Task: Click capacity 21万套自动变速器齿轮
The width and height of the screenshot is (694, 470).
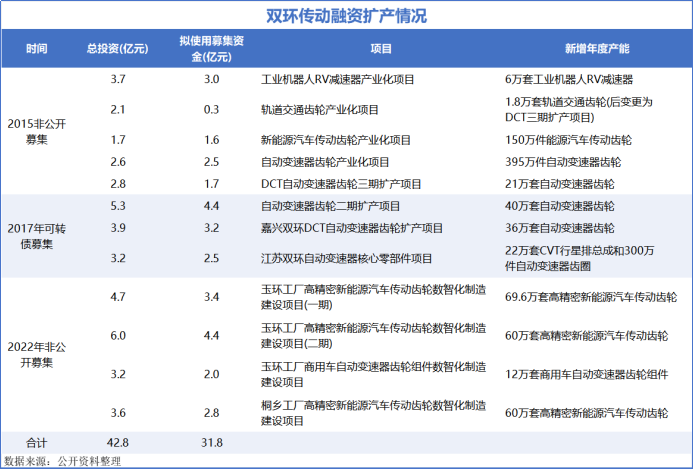Action: tap(559, 184)
